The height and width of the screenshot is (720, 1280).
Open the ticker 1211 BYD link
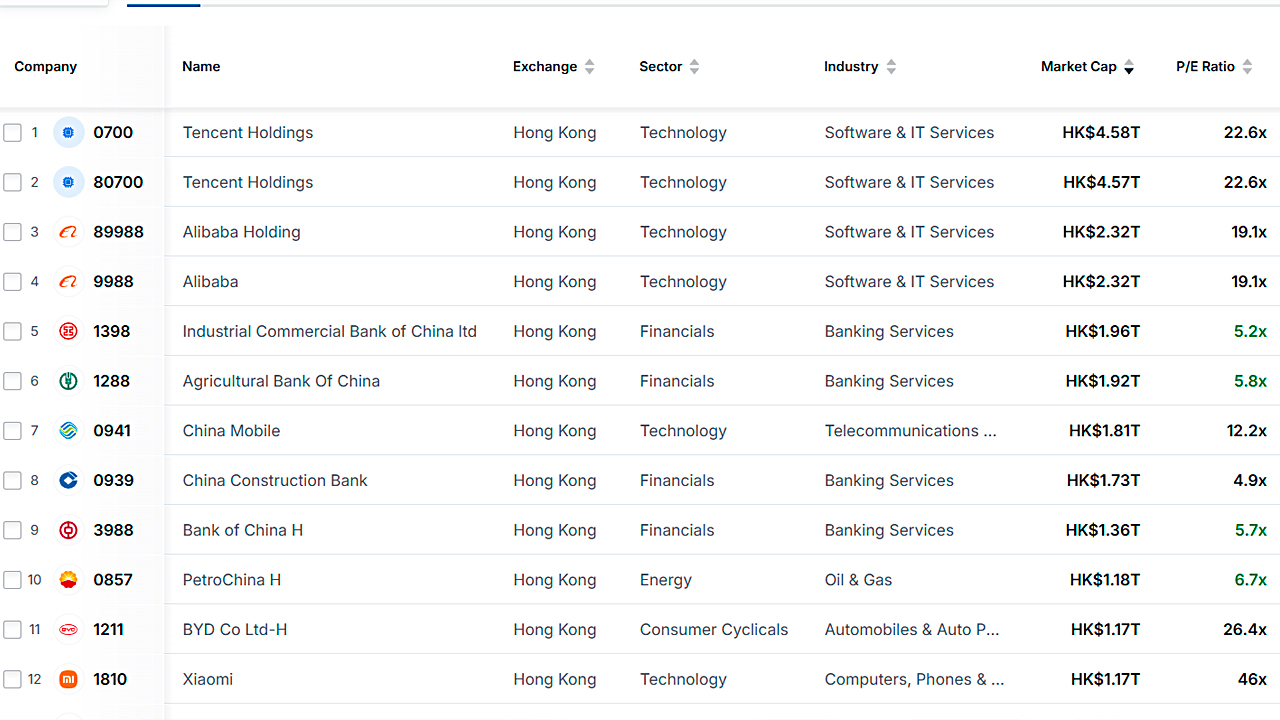(x=108, y=630)
